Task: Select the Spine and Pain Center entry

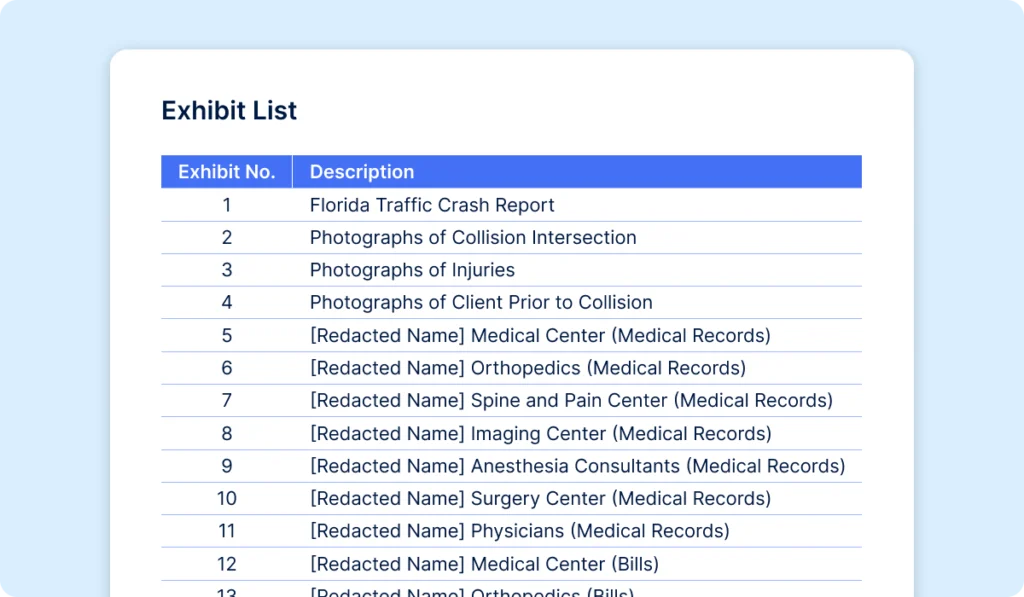Action: click(571, 400)
